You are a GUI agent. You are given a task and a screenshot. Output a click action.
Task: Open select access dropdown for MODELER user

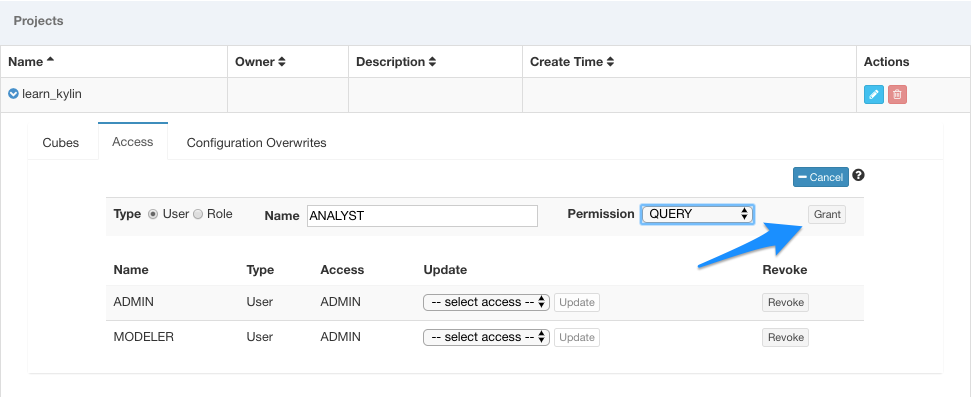pyautogui.click(x=486, y=337)
